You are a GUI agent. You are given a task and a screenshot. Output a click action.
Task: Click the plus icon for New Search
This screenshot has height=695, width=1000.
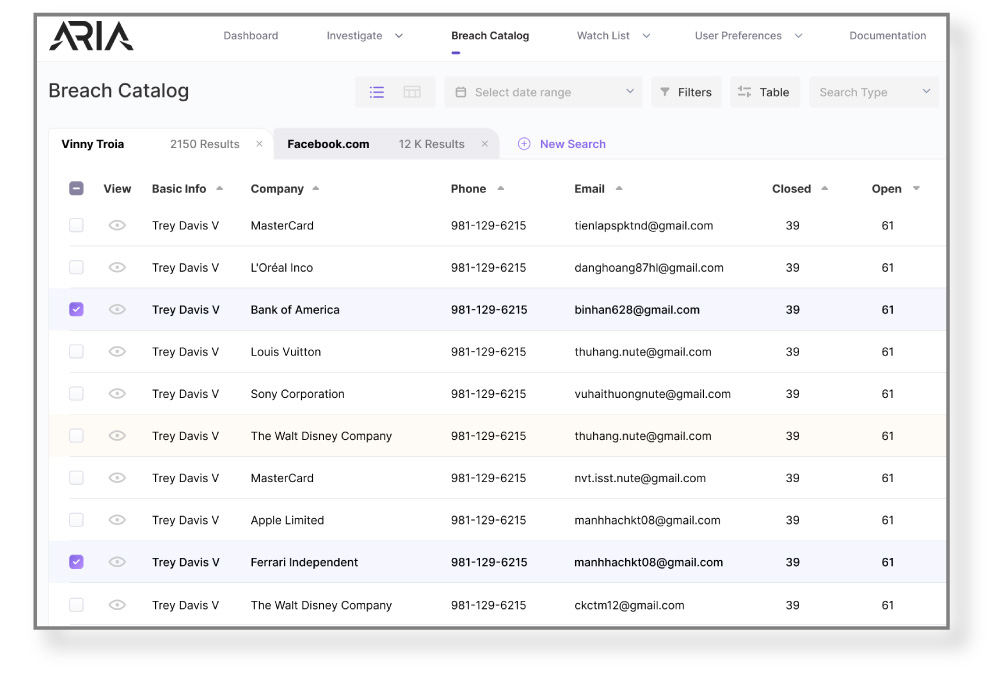point(524,144)
